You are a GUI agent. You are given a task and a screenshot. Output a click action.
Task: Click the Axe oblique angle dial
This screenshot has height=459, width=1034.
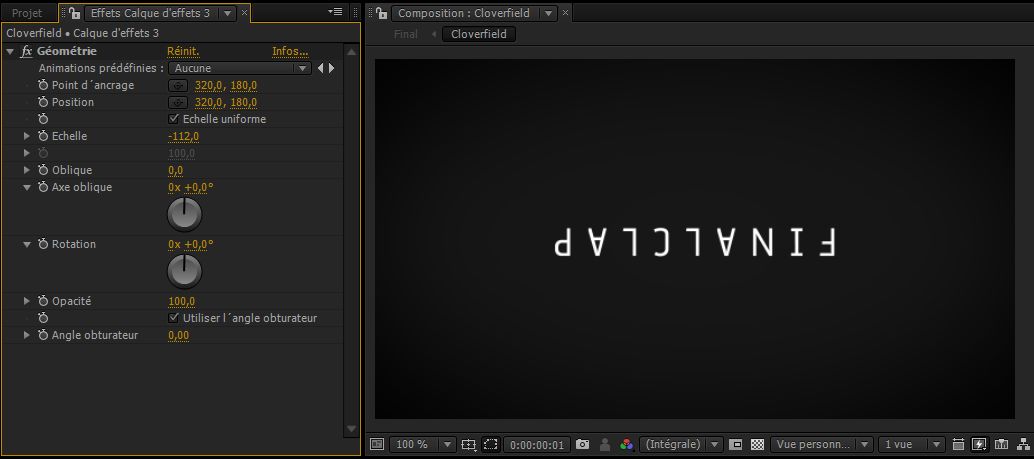(x=185, y=214)
